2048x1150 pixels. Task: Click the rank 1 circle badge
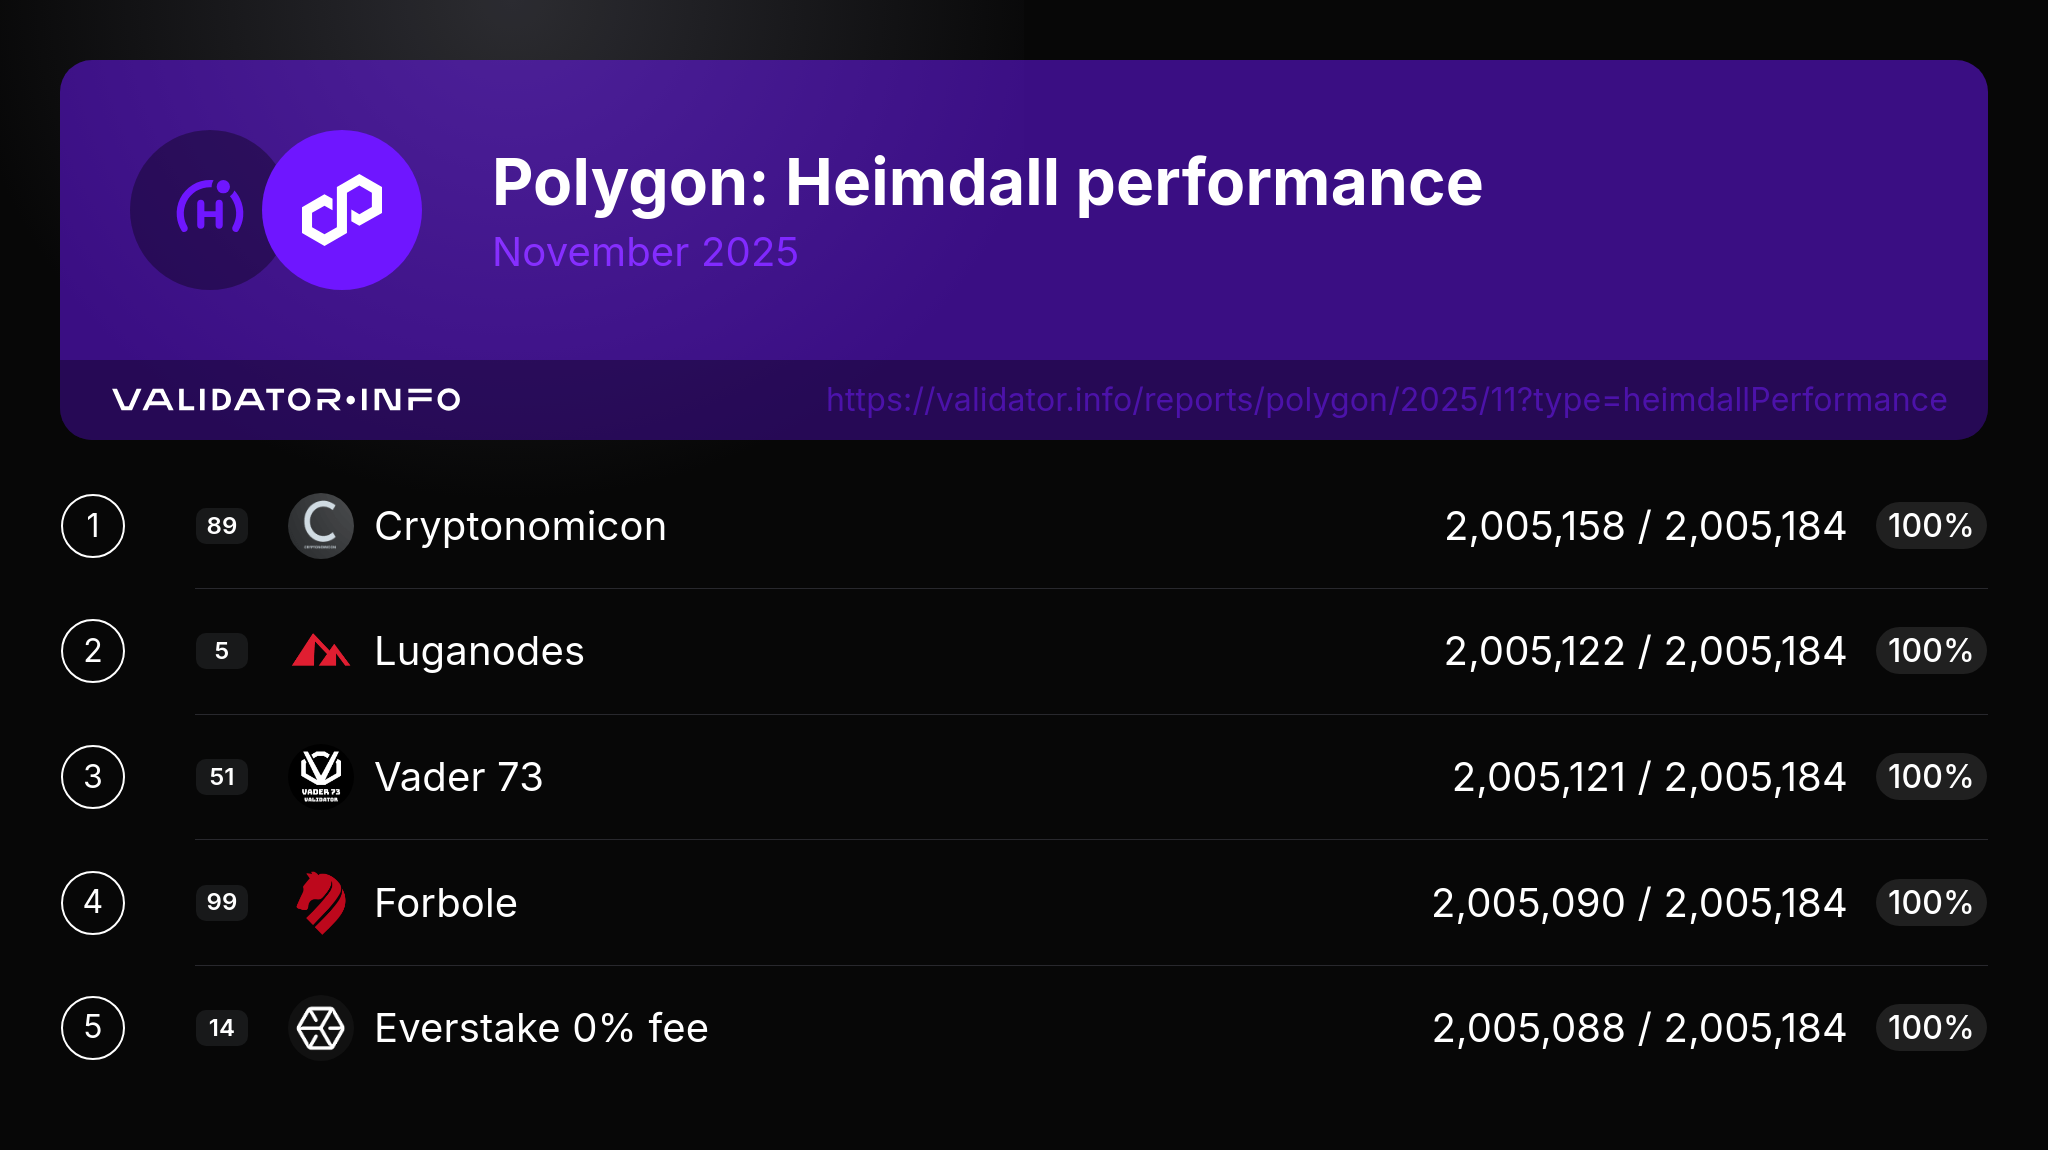point(93,526)
